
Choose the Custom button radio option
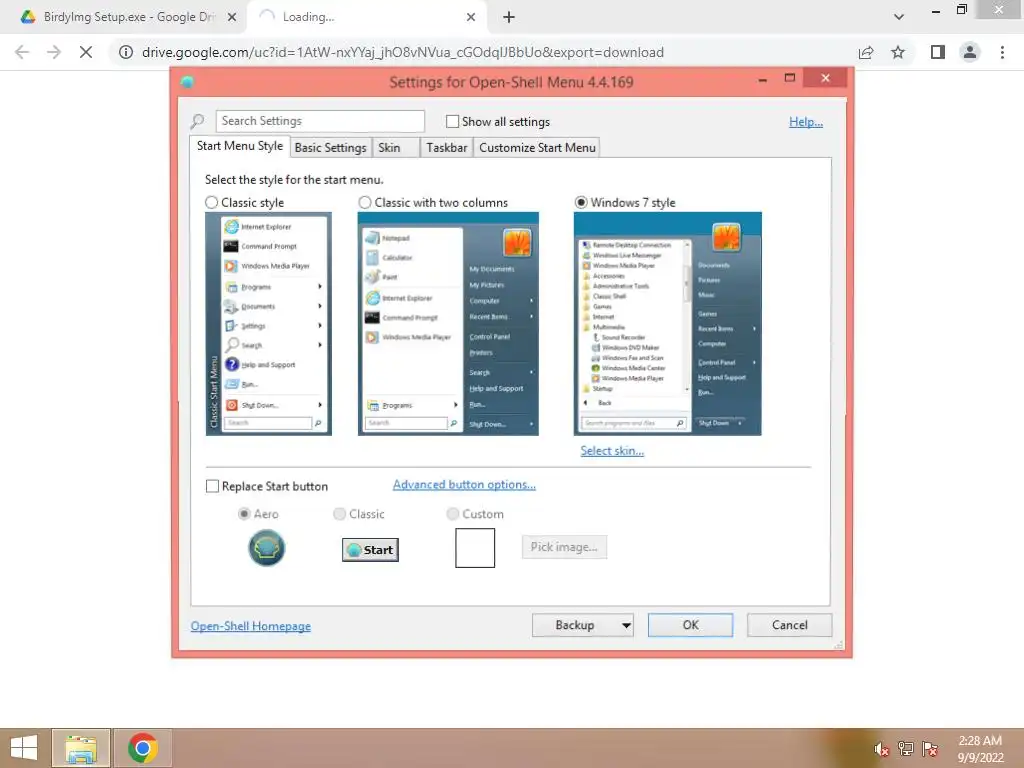pos(453,514)
